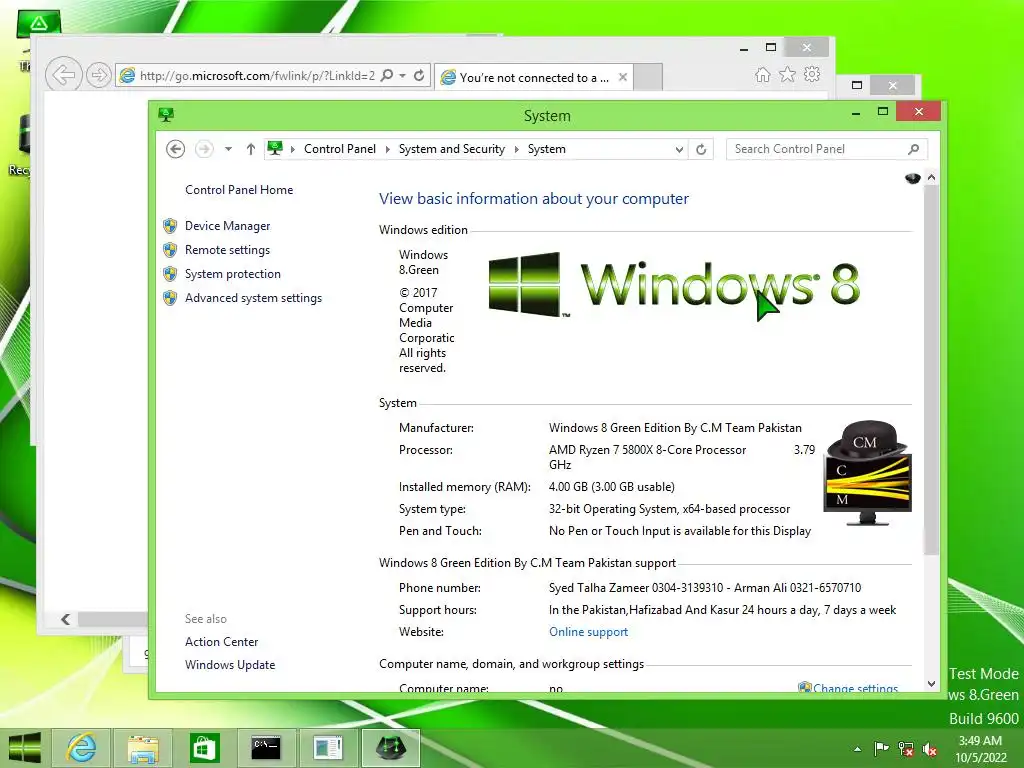
Task: Close the "You're not connected" tab
Action: pyautogui.click(x=623, y=77)
